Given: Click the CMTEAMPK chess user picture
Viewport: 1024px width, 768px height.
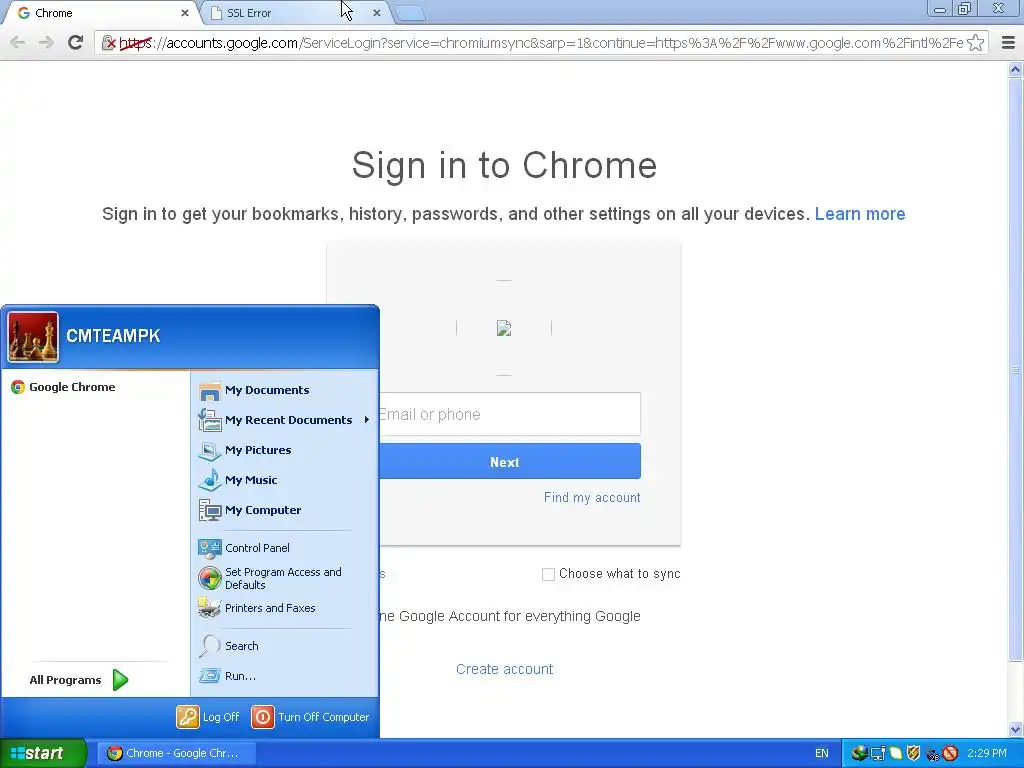Looking at the screenshot, I should tap(33, 337).
